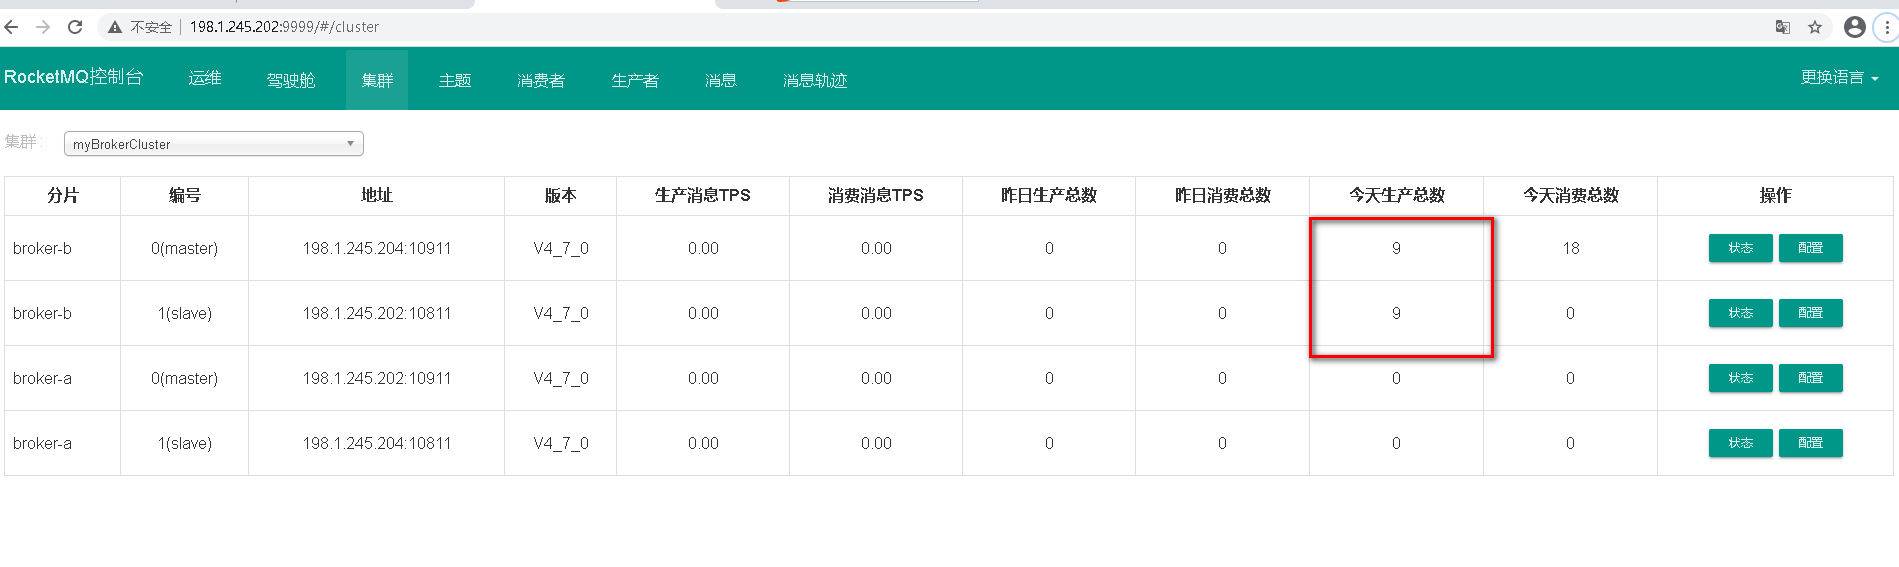The width and height of the screenshot is (1899, 567).
Task: Click the 昨日消费总数 column header
Action: [x=1223, y=195]
